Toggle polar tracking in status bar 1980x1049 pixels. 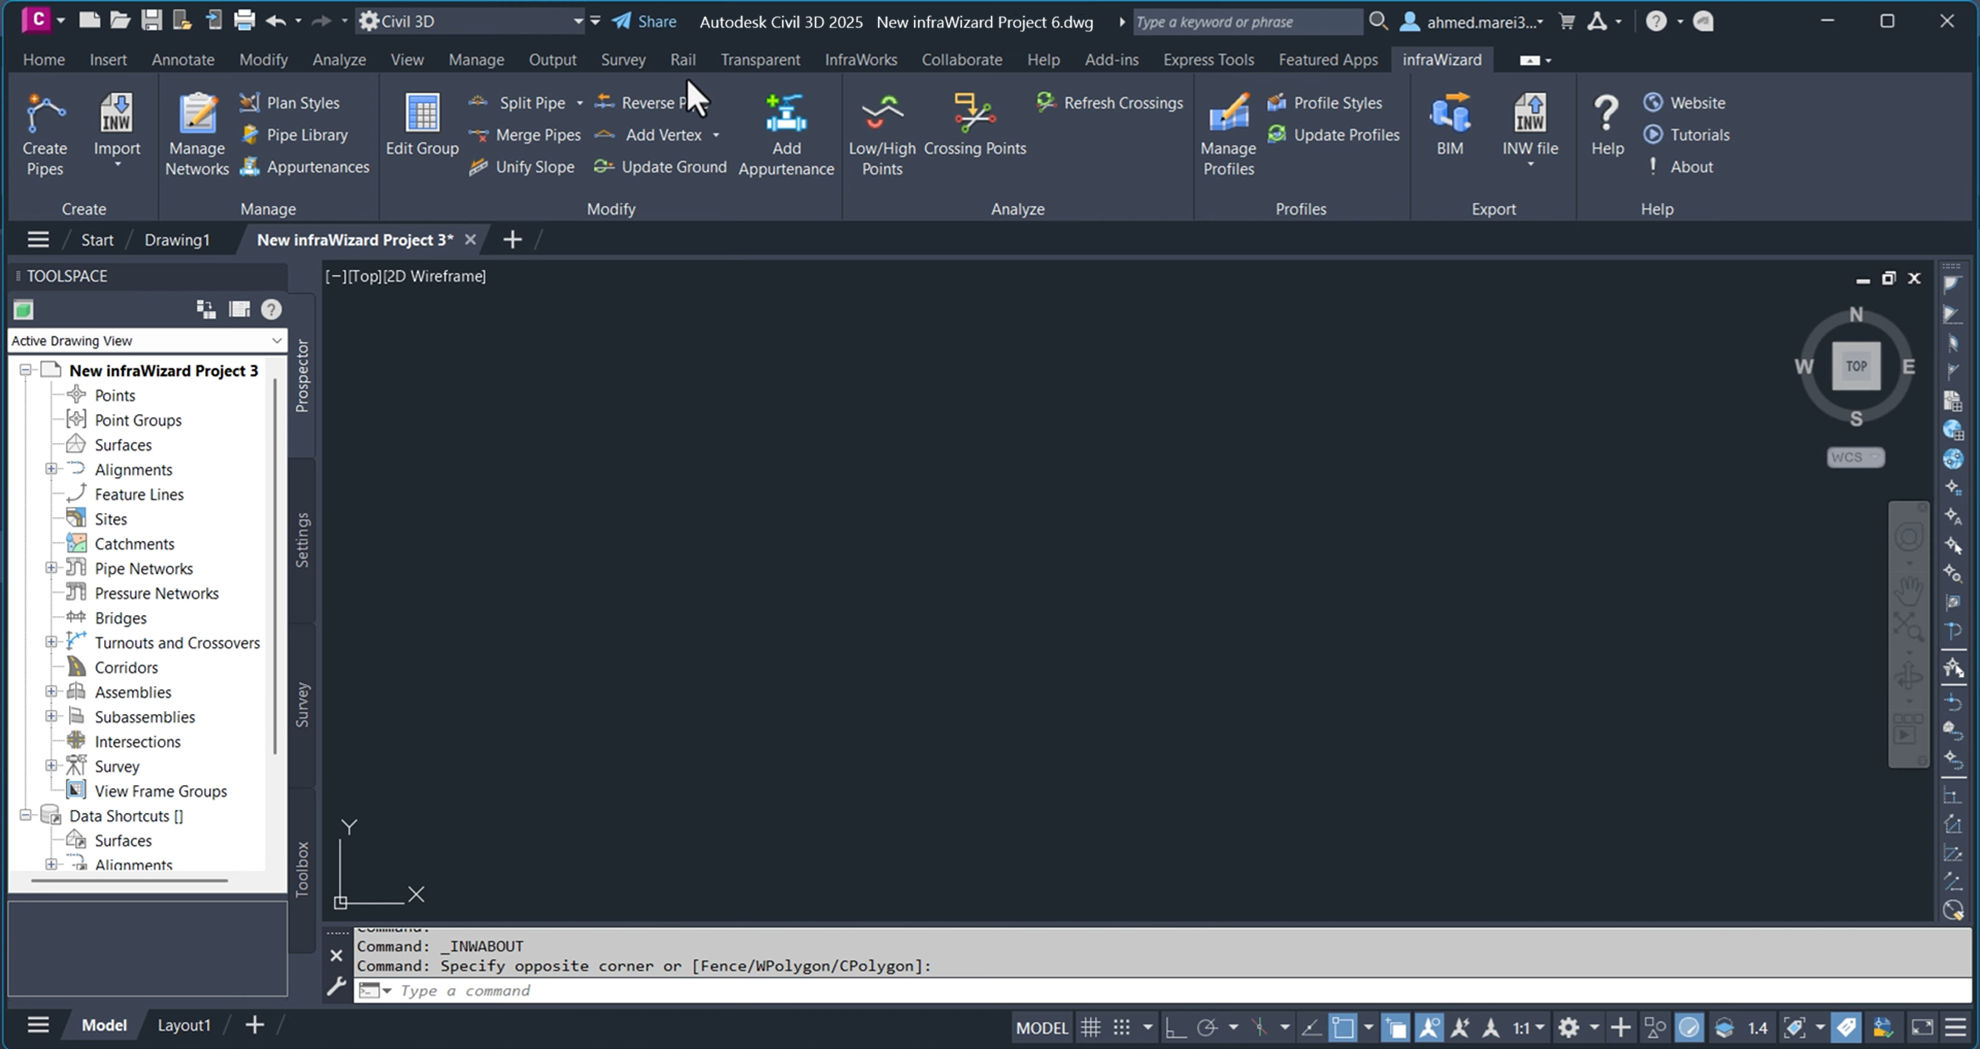[1207, 1027]
